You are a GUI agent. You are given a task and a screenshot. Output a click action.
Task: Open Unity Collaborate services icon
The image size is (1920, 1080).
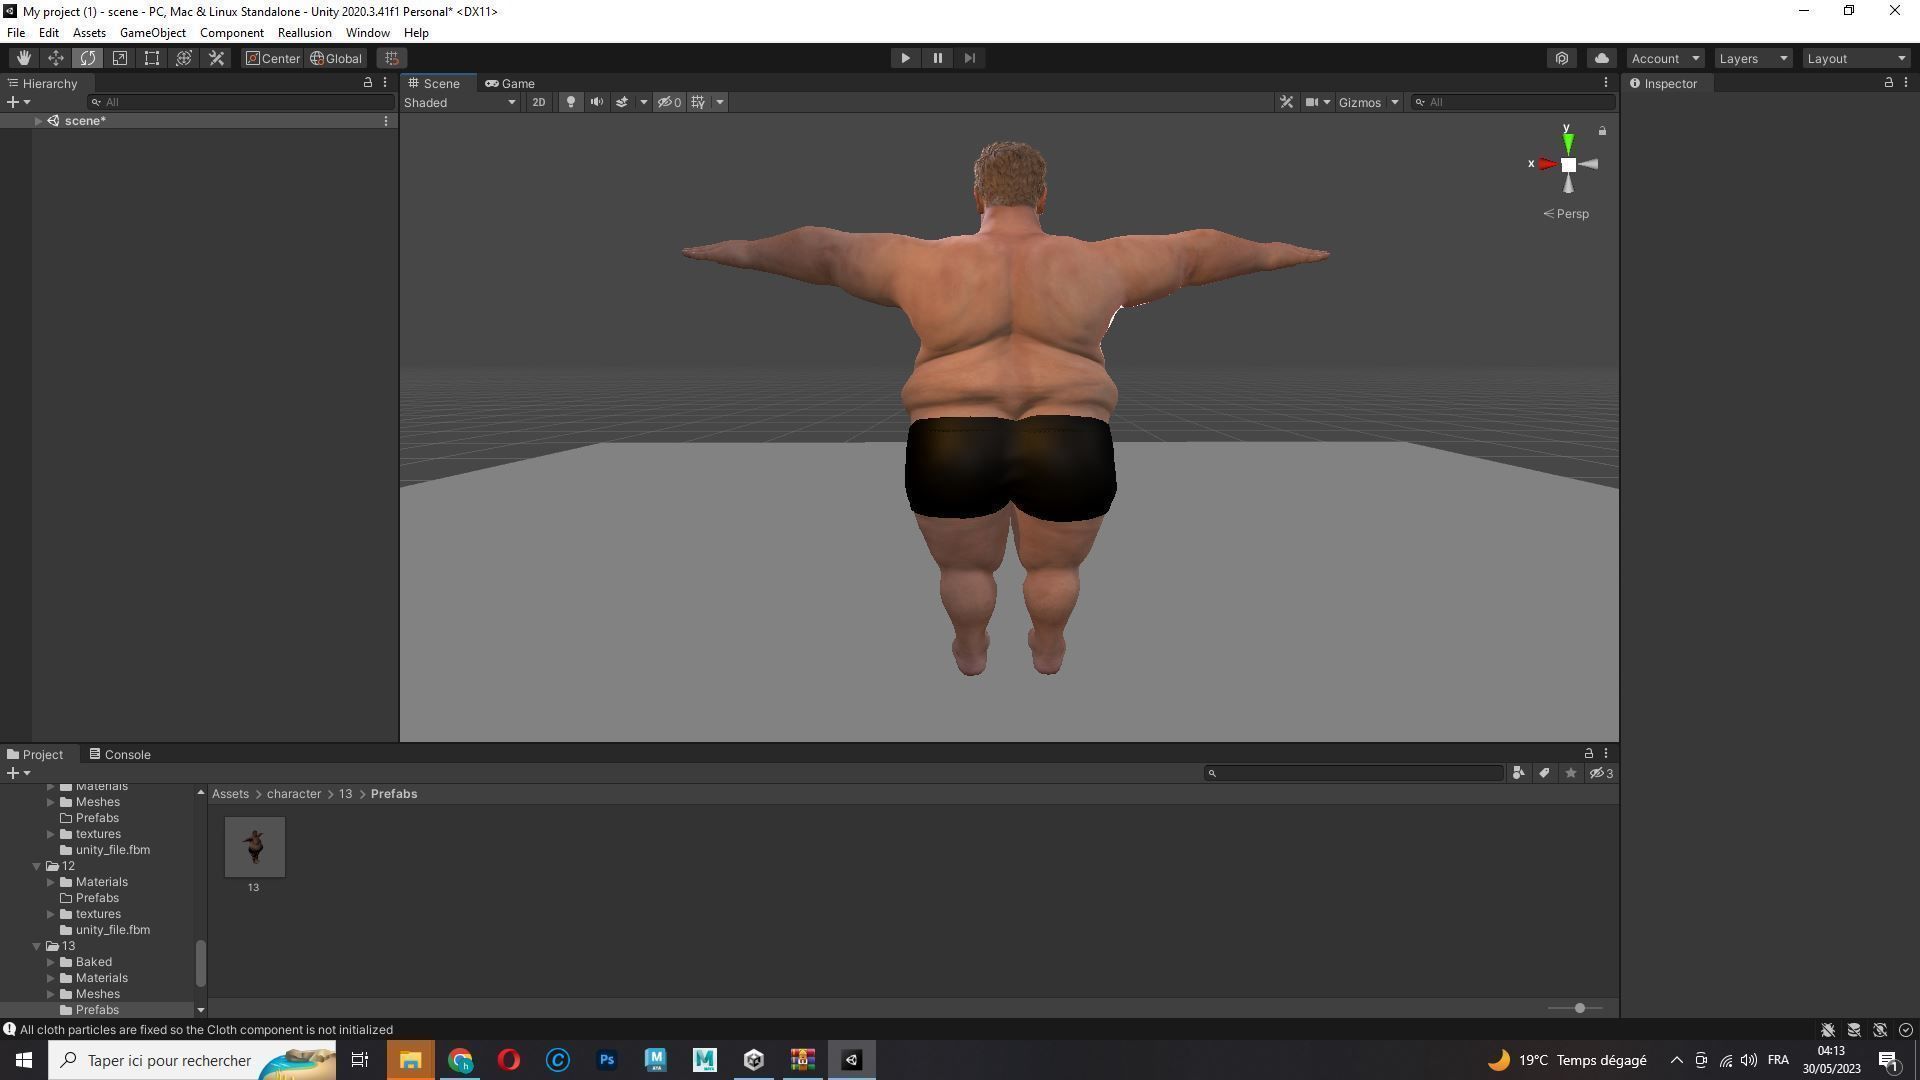coord(1562,58)
